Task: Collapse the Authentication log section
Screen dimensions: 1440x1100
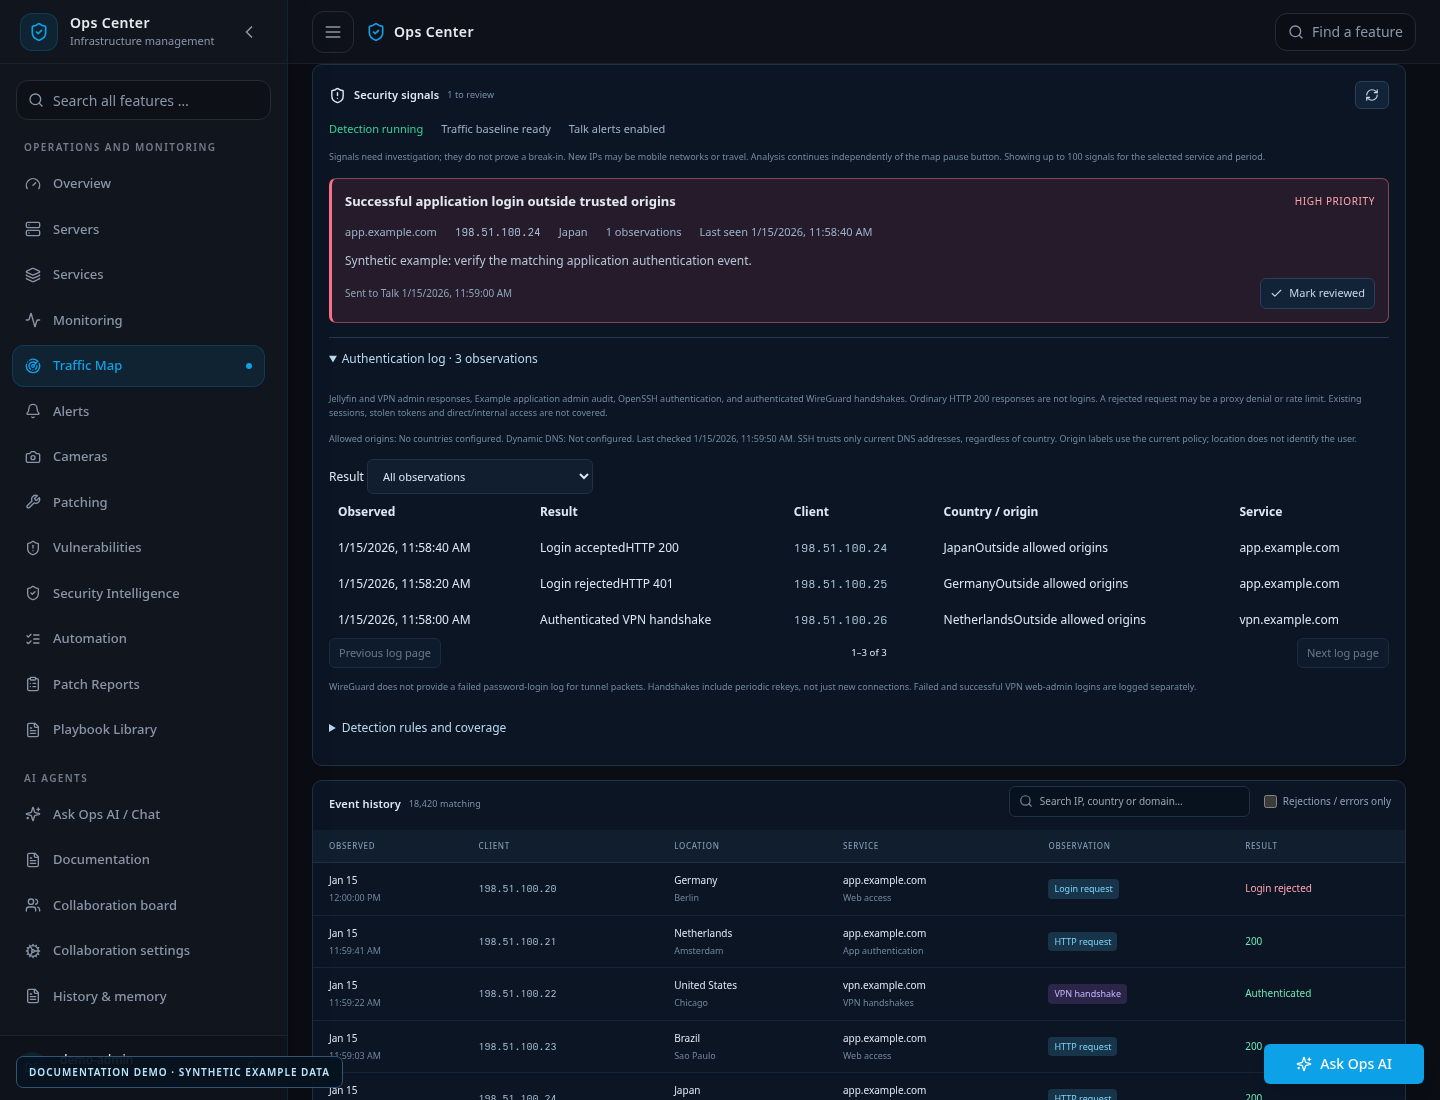Action: tap(433, 359)
